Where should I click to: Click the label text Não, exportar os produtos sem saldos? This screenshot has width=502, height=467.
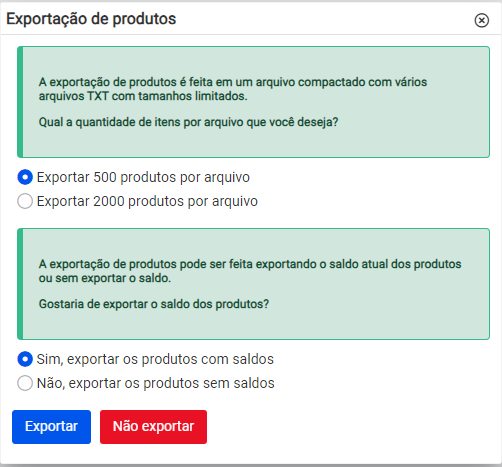(x=156, y=383)
